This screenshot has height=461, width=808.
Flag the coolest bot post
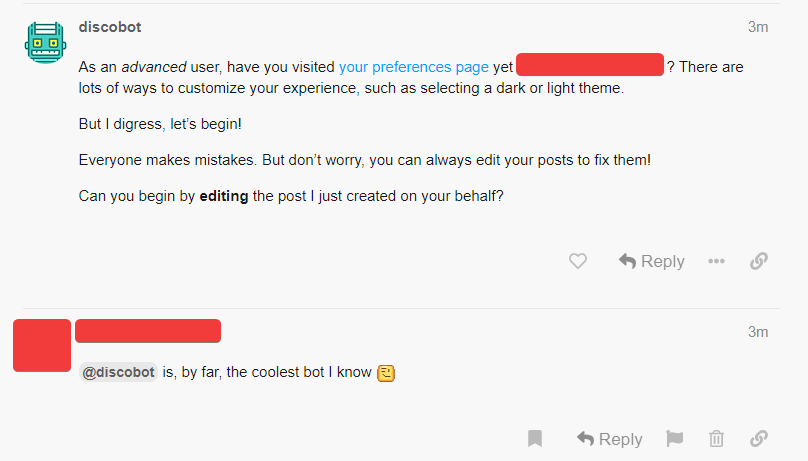coord(674,439)
